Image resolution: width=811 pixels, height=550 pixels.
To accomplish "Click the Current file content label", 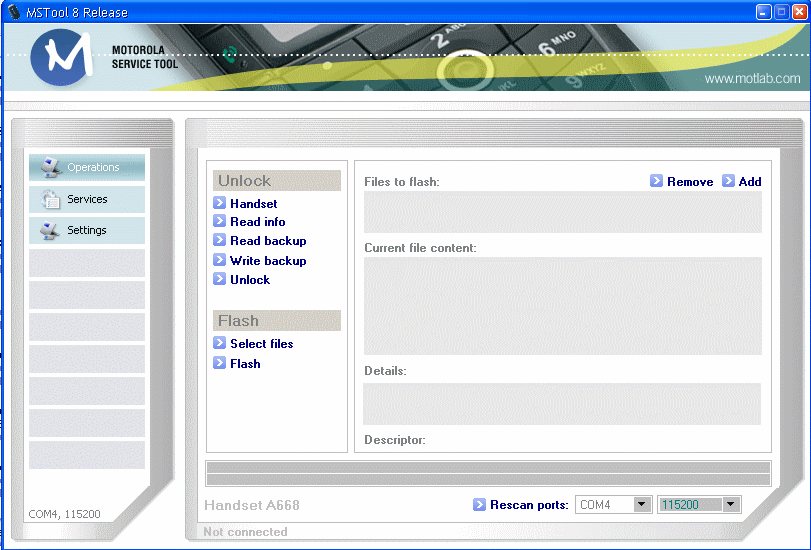I will pyautogui.click(x=420, y=248).
